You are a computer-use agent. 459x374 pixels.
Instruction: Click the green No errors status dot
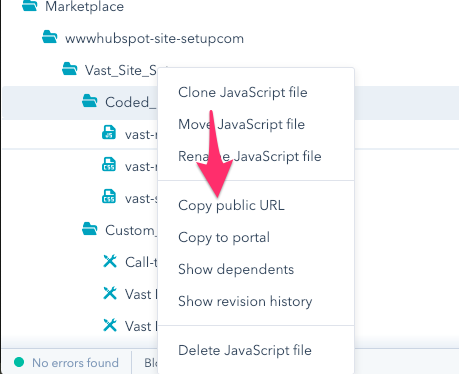click(x=19, y=362)
